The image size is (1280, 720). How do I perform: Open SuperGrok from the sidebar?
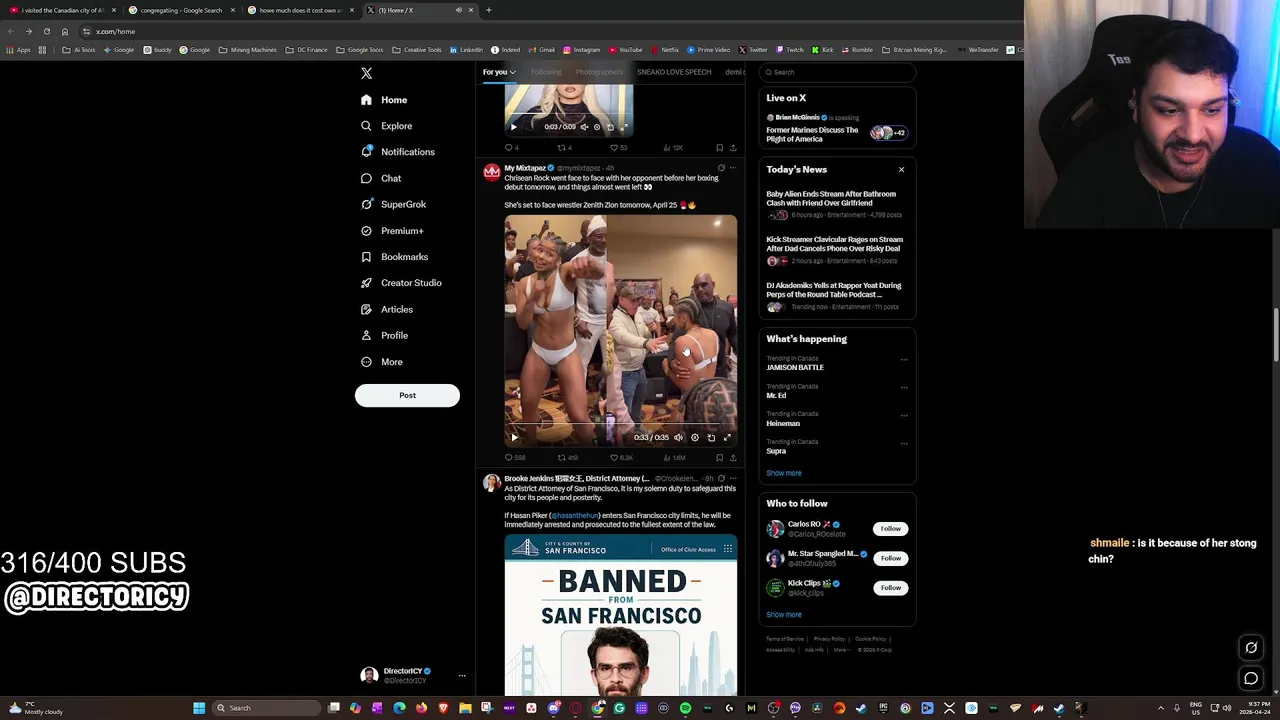tap(393, 204)
